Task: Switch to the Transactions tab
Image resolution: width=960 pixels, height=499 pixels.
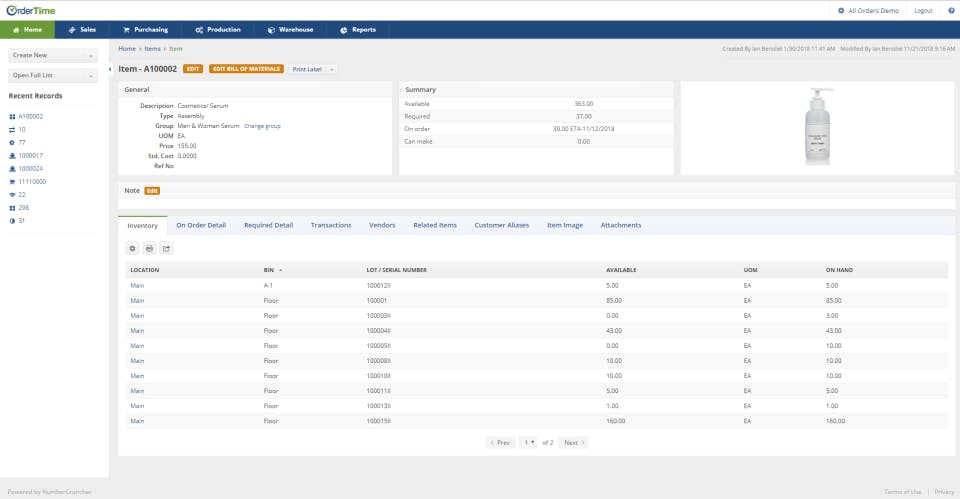Action: (x=331, y=225)
